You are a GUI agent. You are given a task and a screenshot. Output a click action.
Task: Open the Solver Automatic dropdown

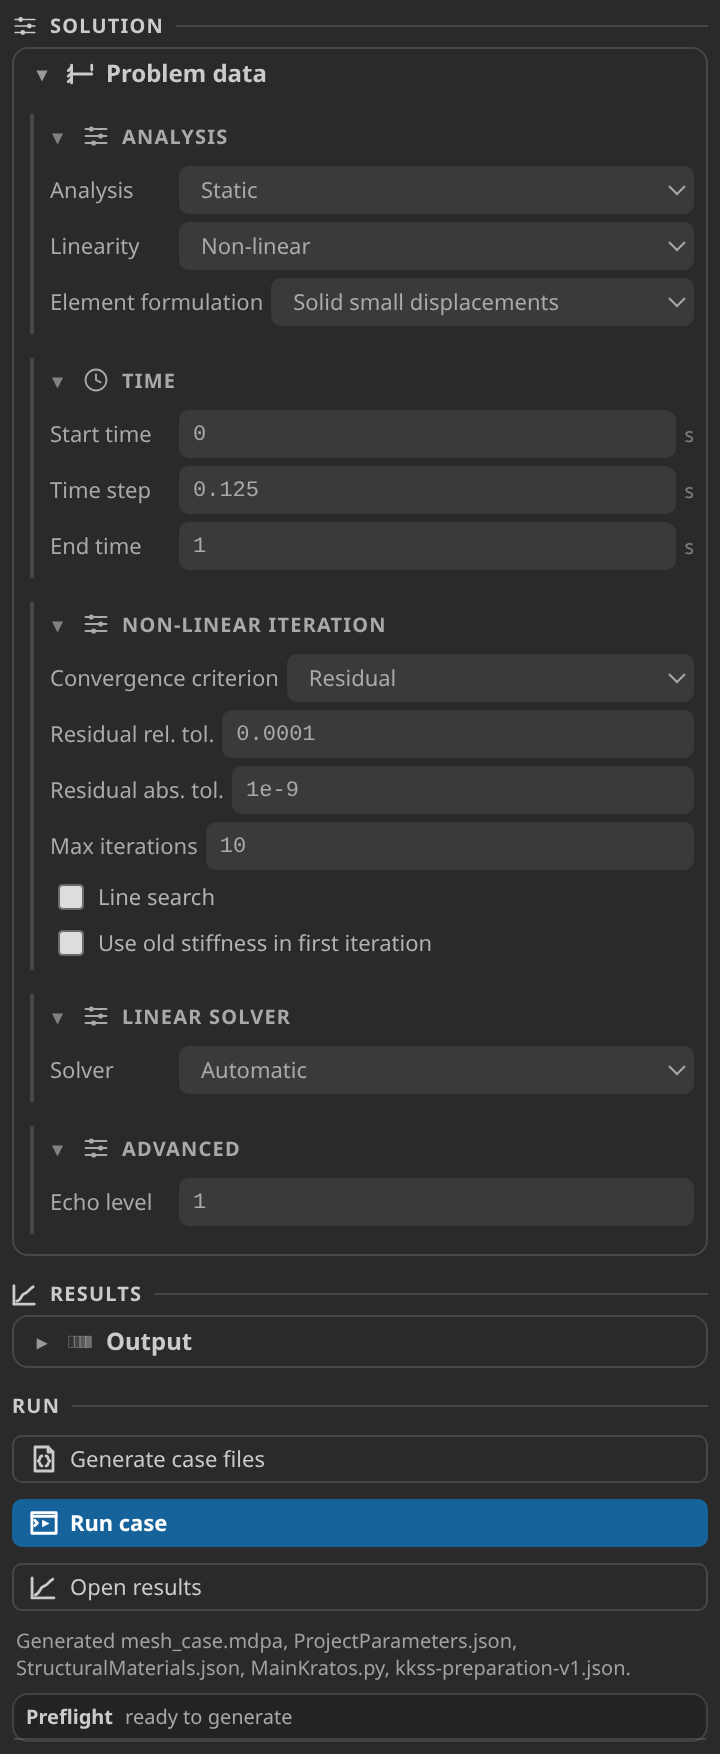point(436,1070)
